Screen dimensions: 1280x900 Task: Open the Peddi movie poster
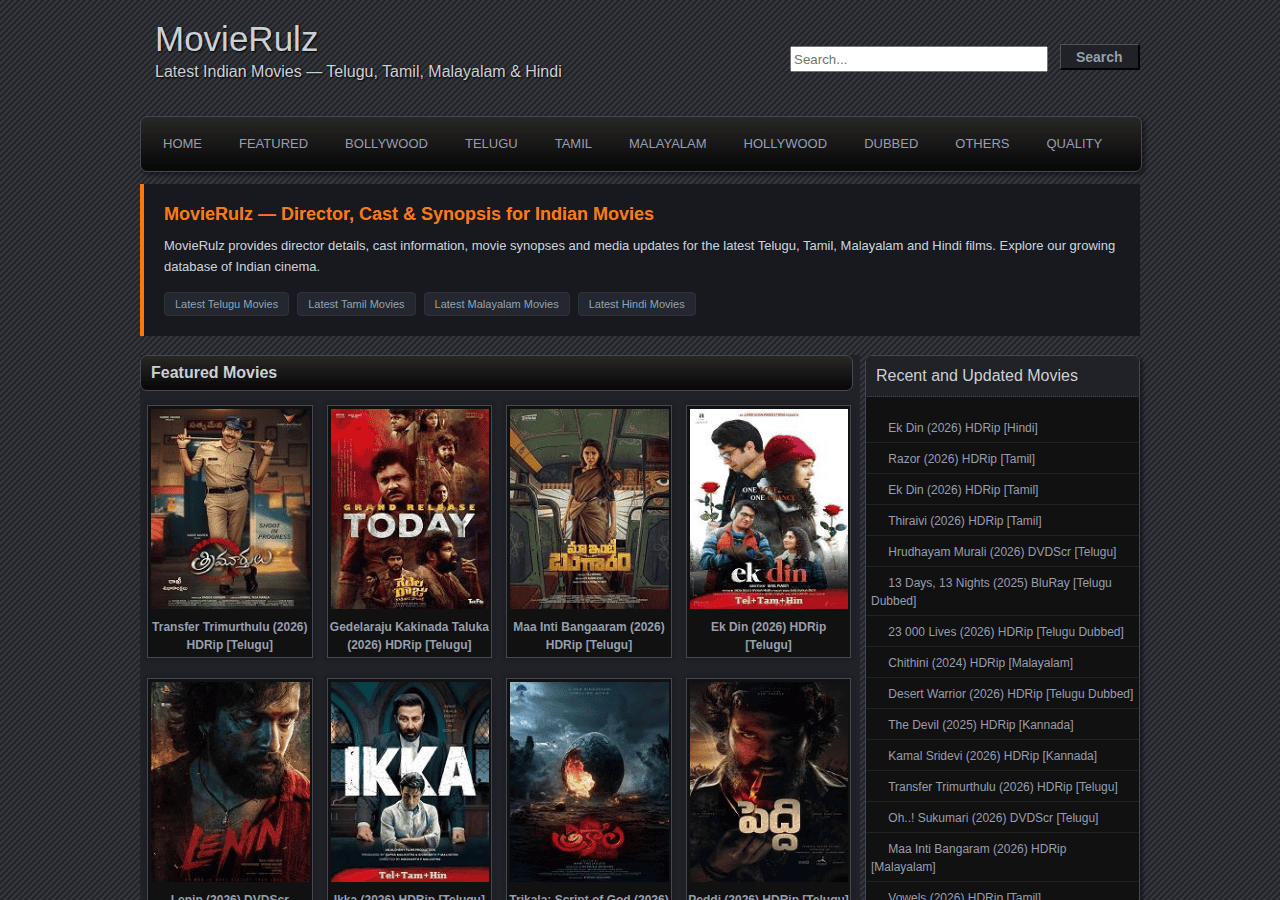coord(769,782)
